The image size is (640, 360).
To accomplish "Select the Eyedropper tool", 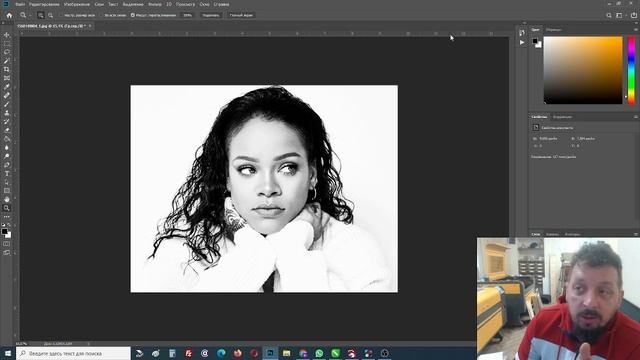I will [7, 87].
